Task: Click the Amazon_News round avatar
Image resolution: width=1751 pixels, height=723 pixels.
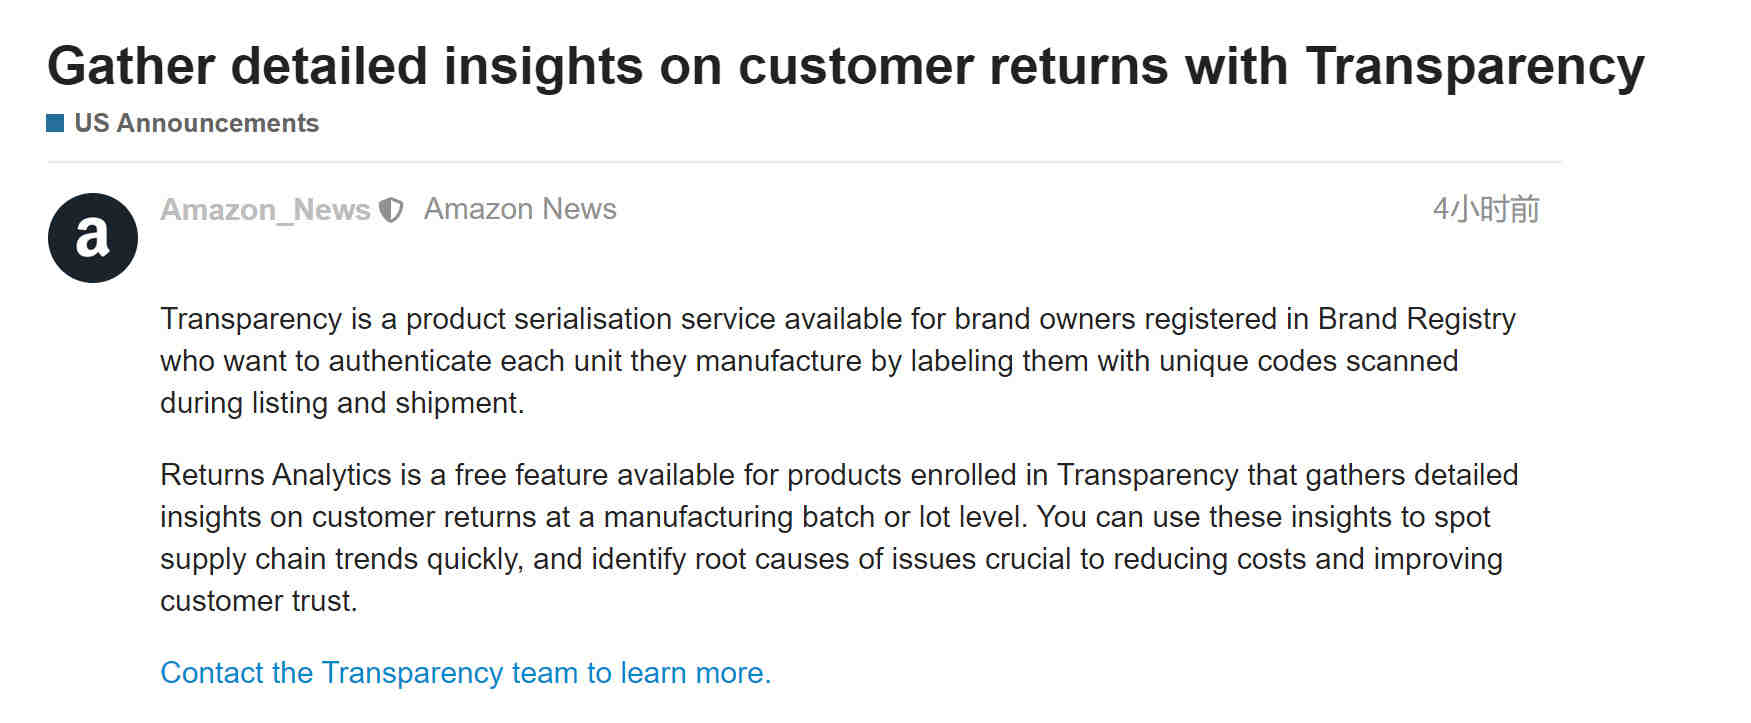Action: point(93,238)
